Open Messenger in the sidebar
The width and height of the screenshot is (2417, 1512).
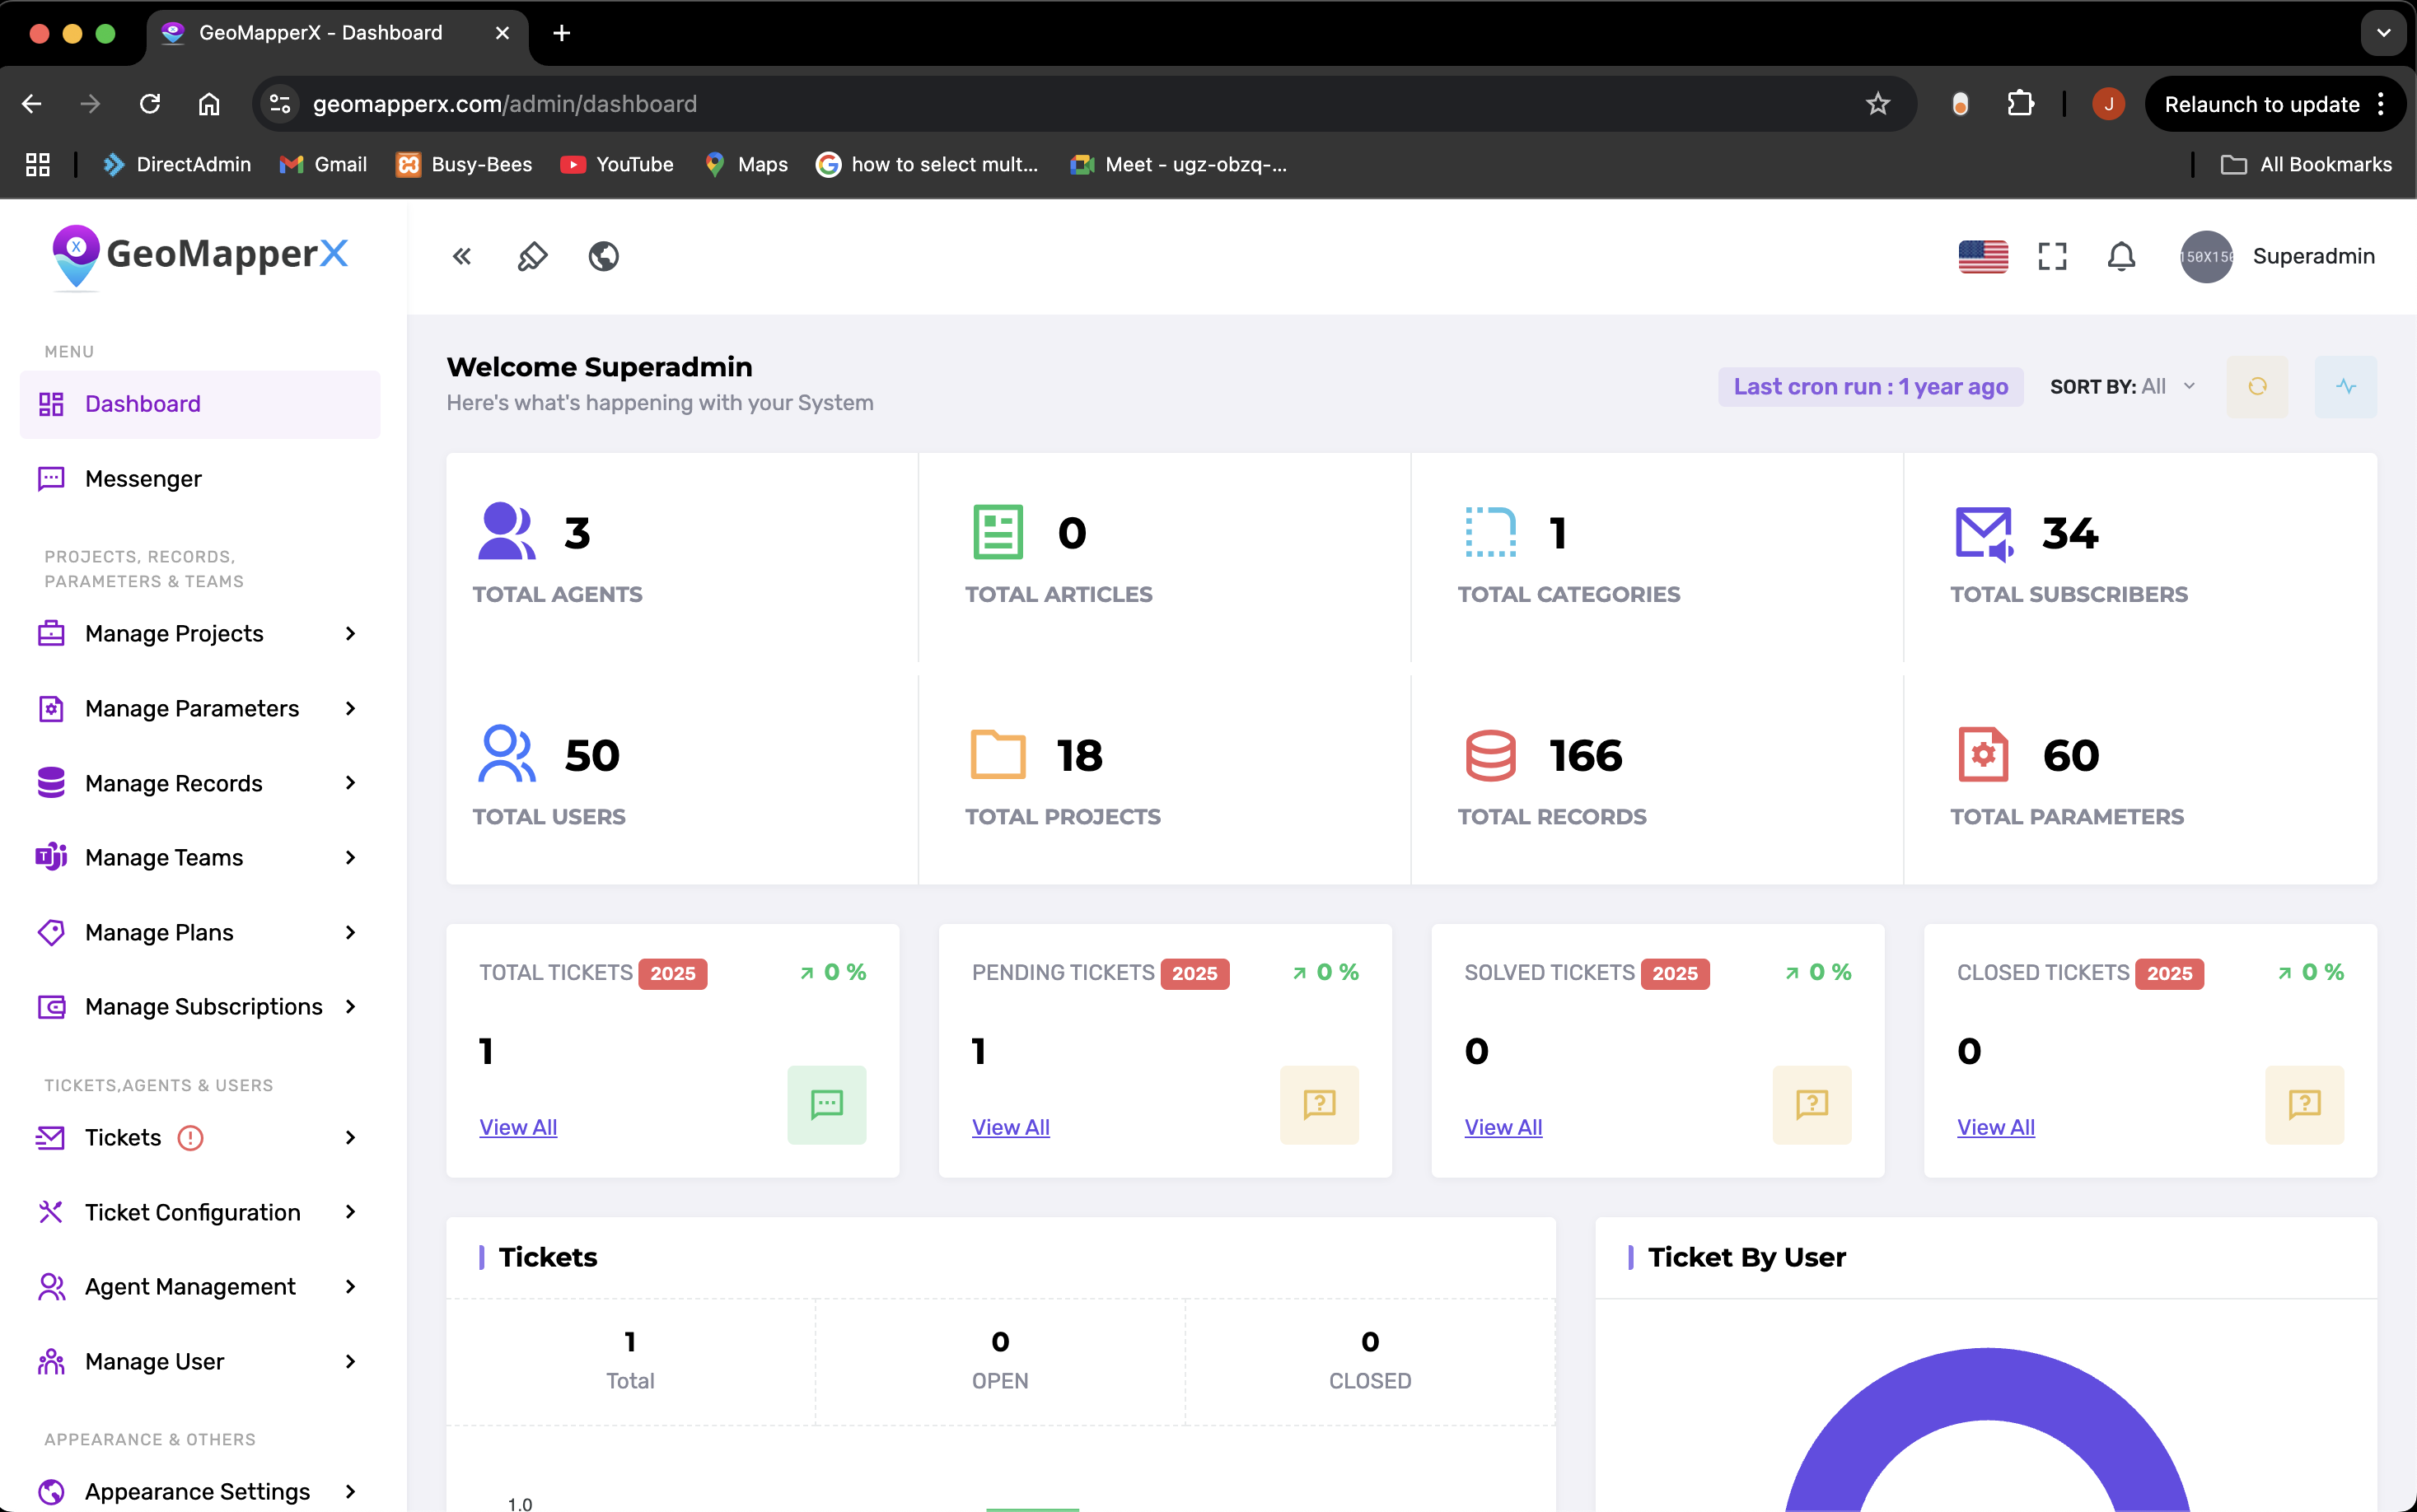point(200,479)
